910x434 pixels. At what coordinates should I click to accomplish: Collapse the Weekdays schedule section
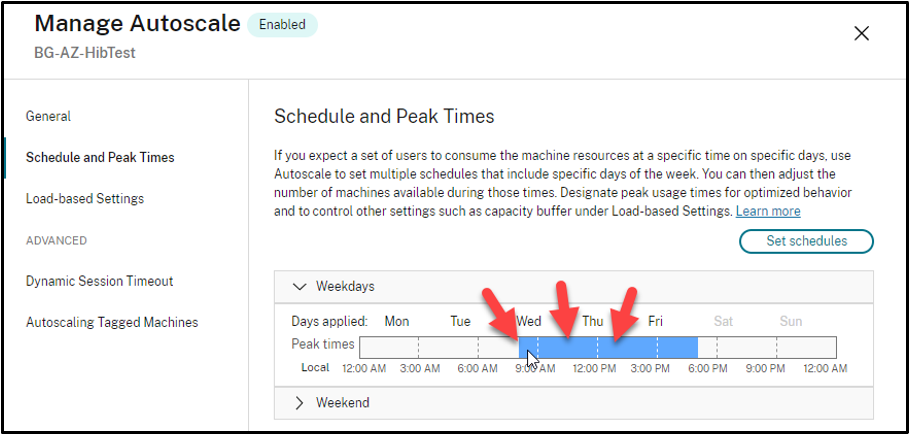pos(300,286)
